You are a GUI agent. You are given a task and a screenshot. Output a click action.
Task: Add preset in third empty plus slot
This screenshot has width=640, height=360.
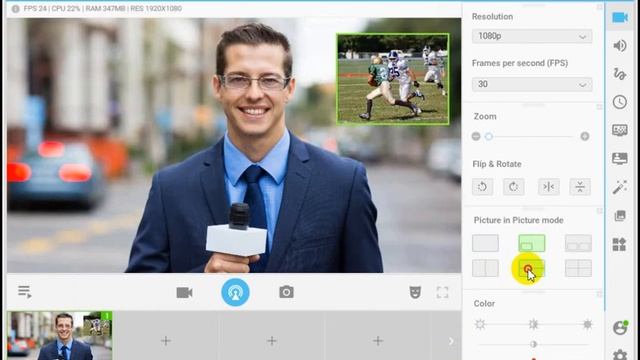tap(378, 341)
